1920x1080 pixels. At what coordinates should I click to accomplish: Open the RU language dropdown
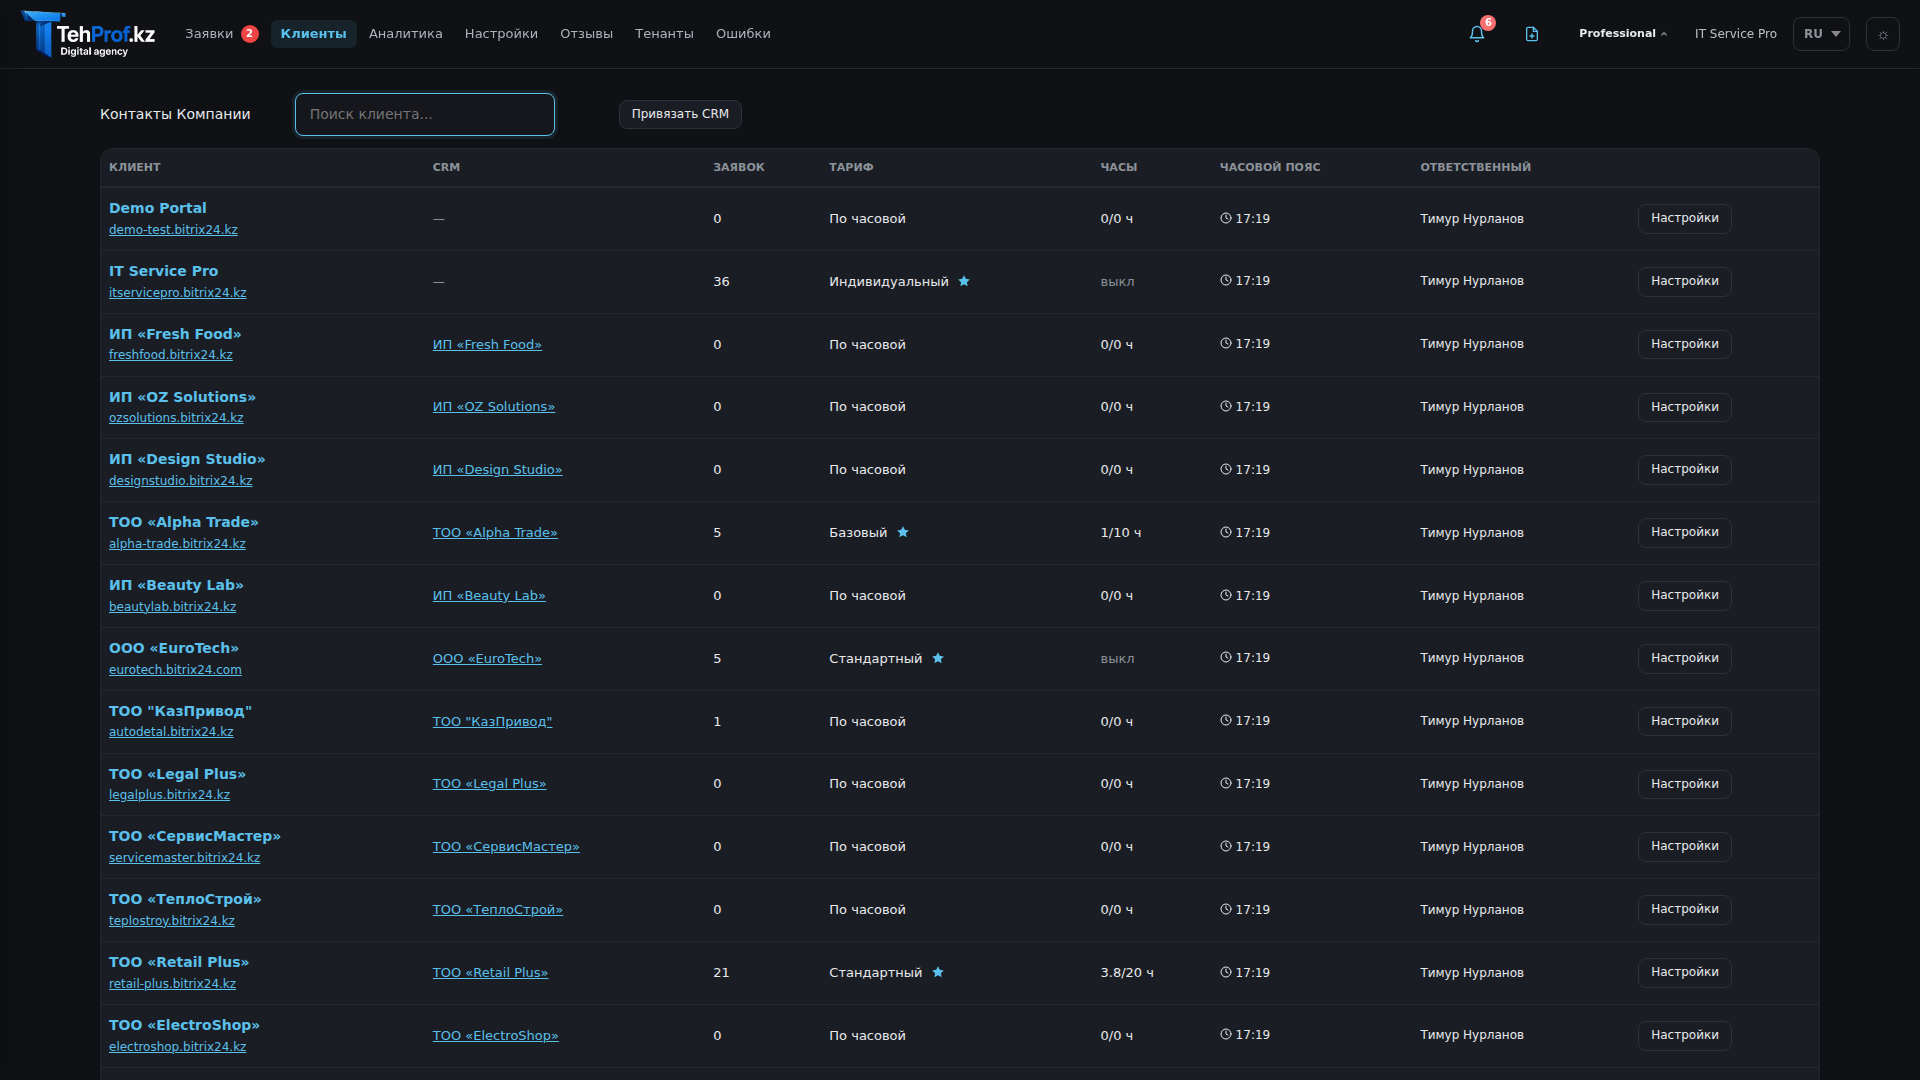pyautogui.click(x=1821, y=34)
